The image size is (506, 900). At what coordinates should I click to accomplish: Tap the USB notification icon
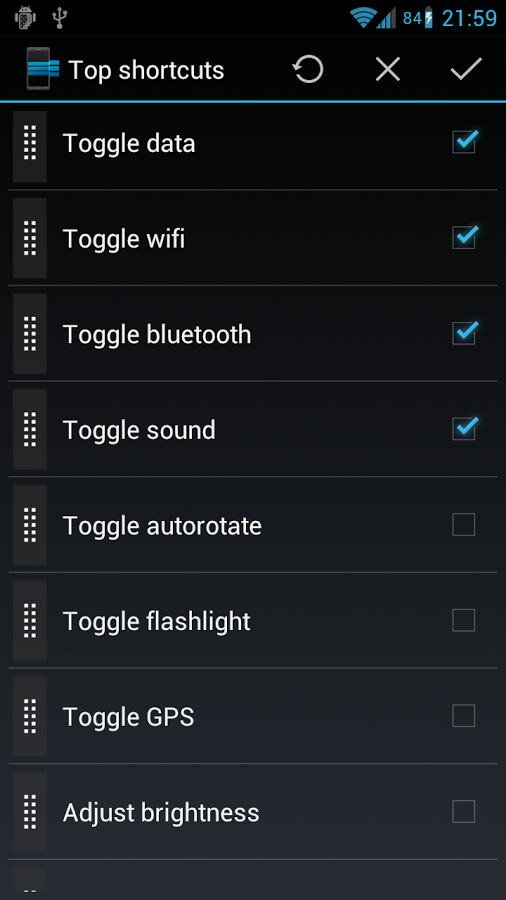pos(60,18)
